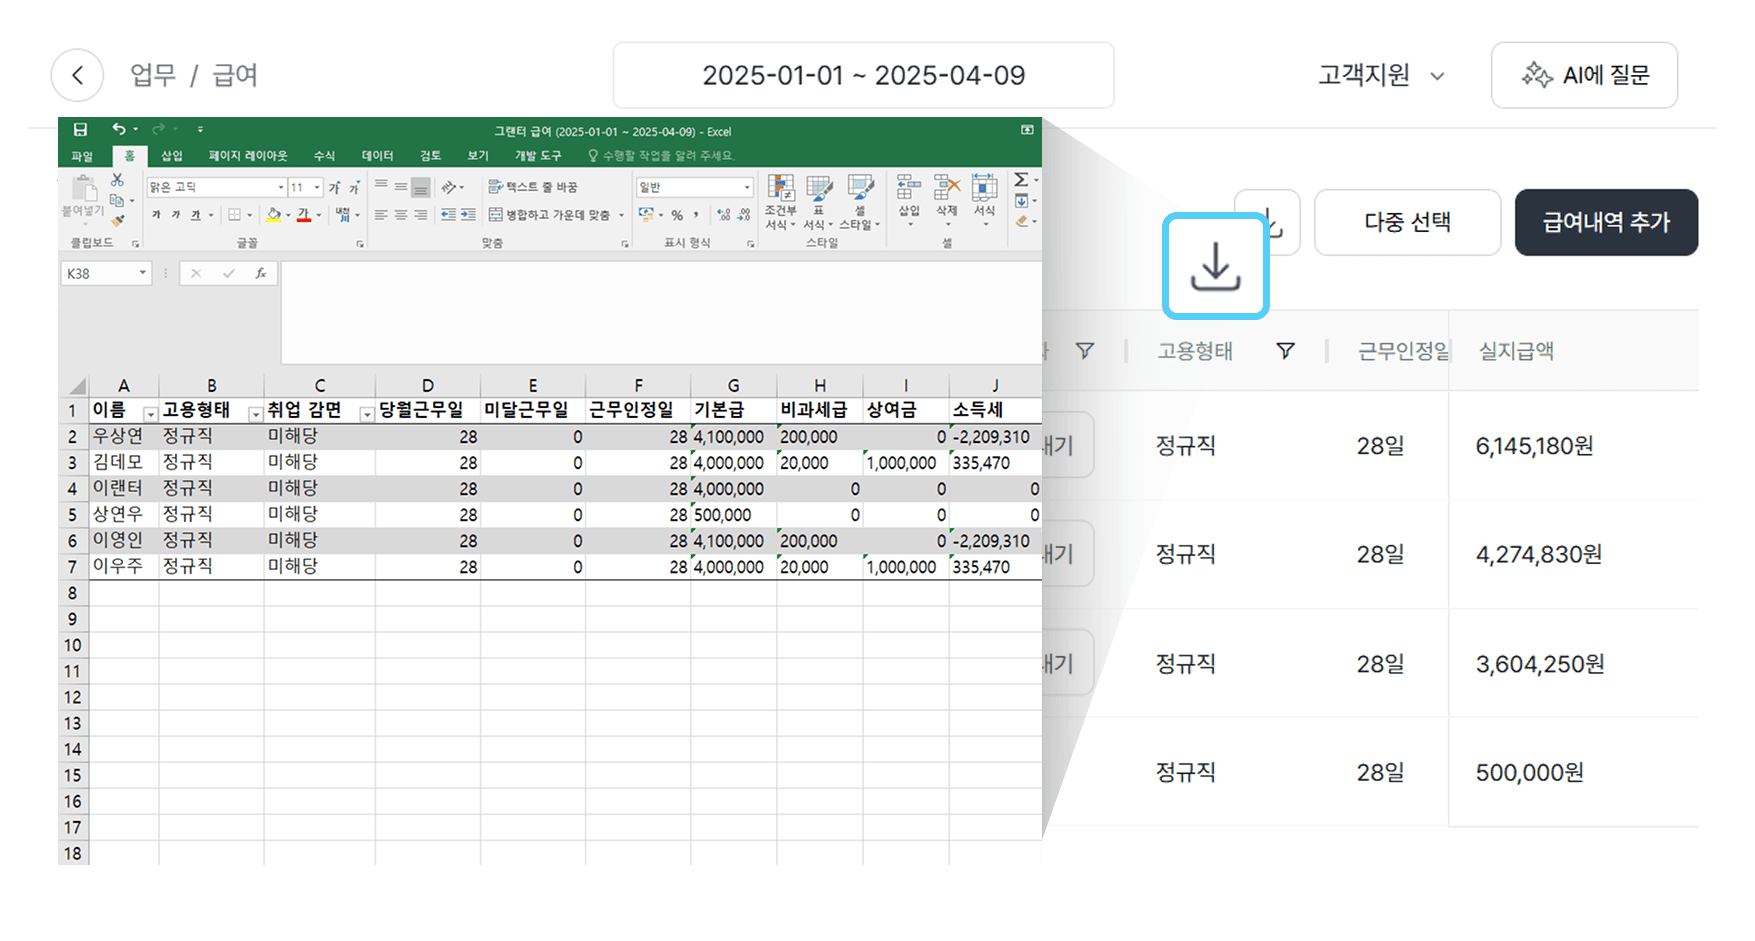Toggle Wrap Text (텍스트 줄 바꿈)

click(533, 187)
